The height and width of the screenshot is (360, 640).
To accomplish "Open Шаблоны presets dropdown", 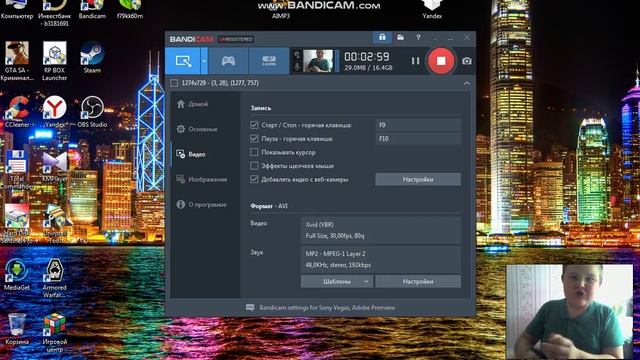I will pos(337,281).
